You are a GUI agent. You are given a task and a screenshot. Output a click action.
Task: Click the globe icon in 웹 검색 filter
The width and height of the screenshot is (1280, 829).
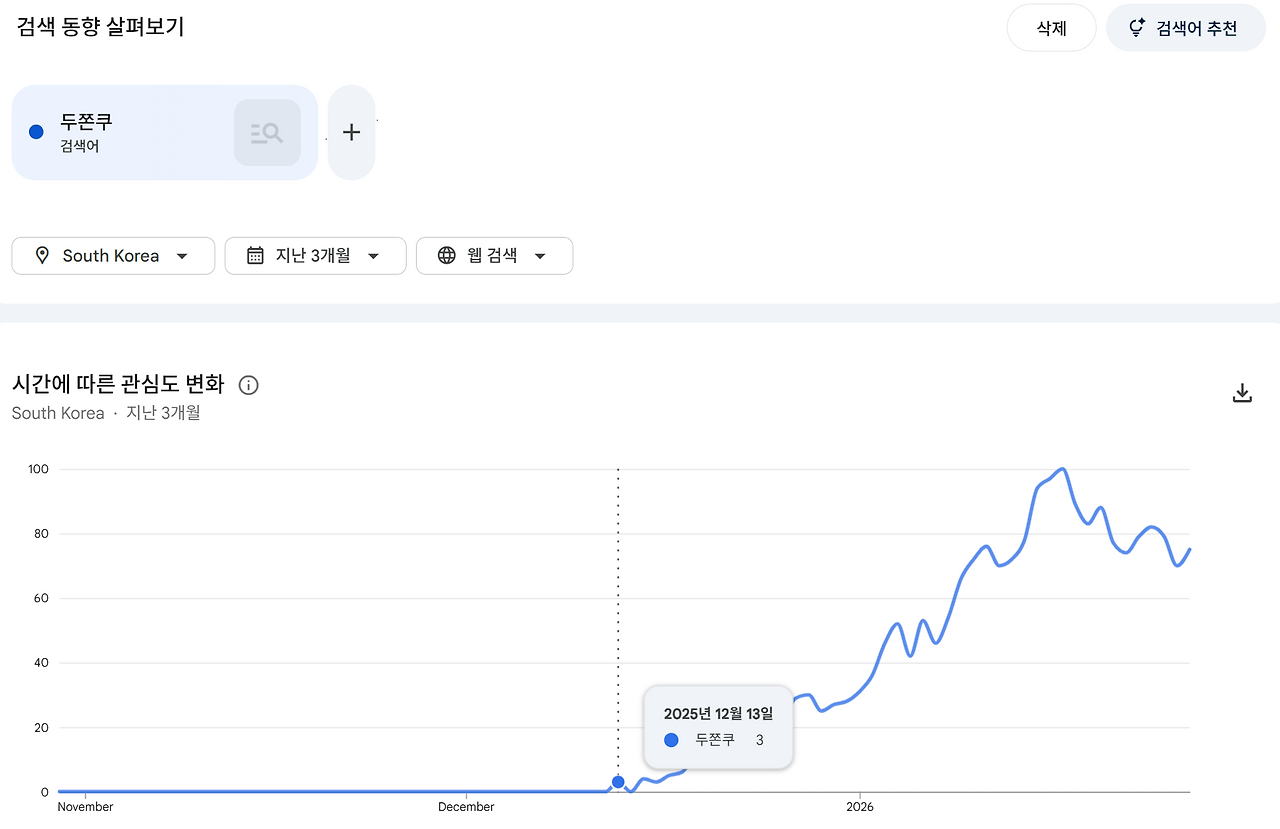pyautogui.click(x=447, y=256)
